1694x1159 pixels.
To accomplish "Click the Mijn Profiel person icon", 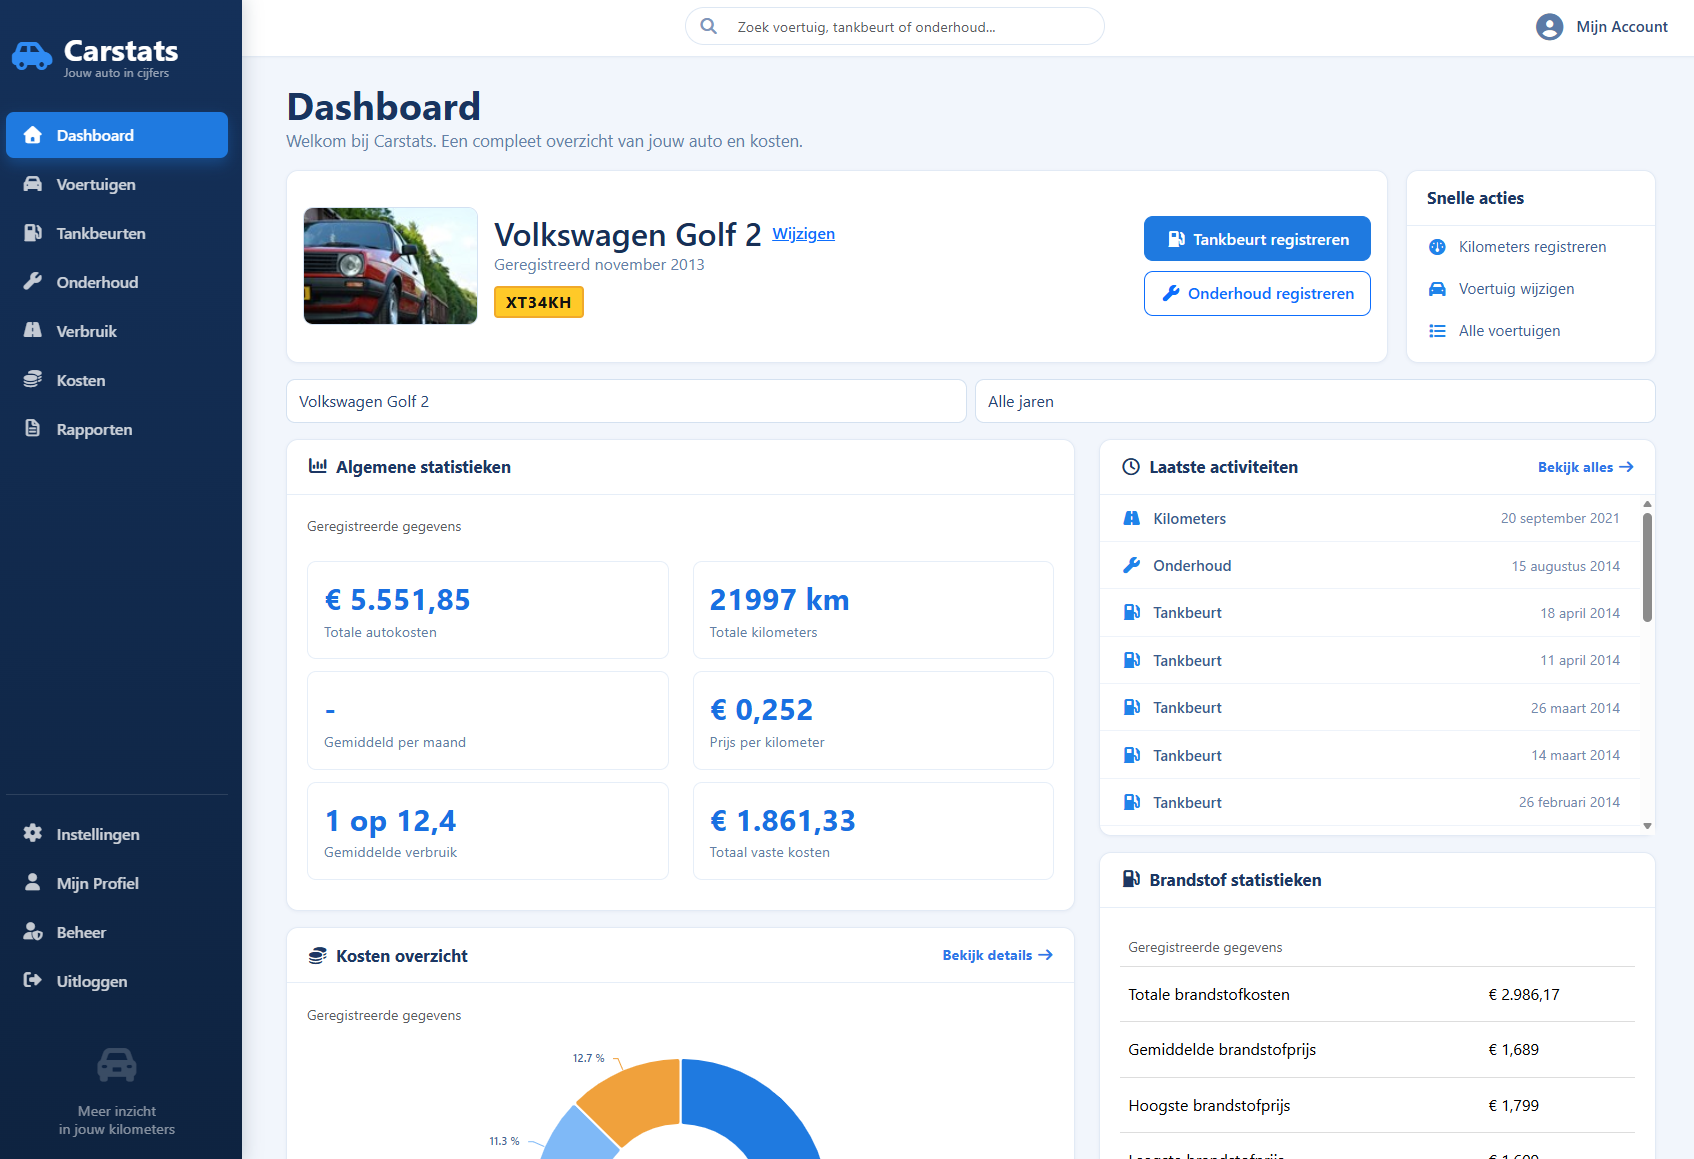I will pos(33,883).
